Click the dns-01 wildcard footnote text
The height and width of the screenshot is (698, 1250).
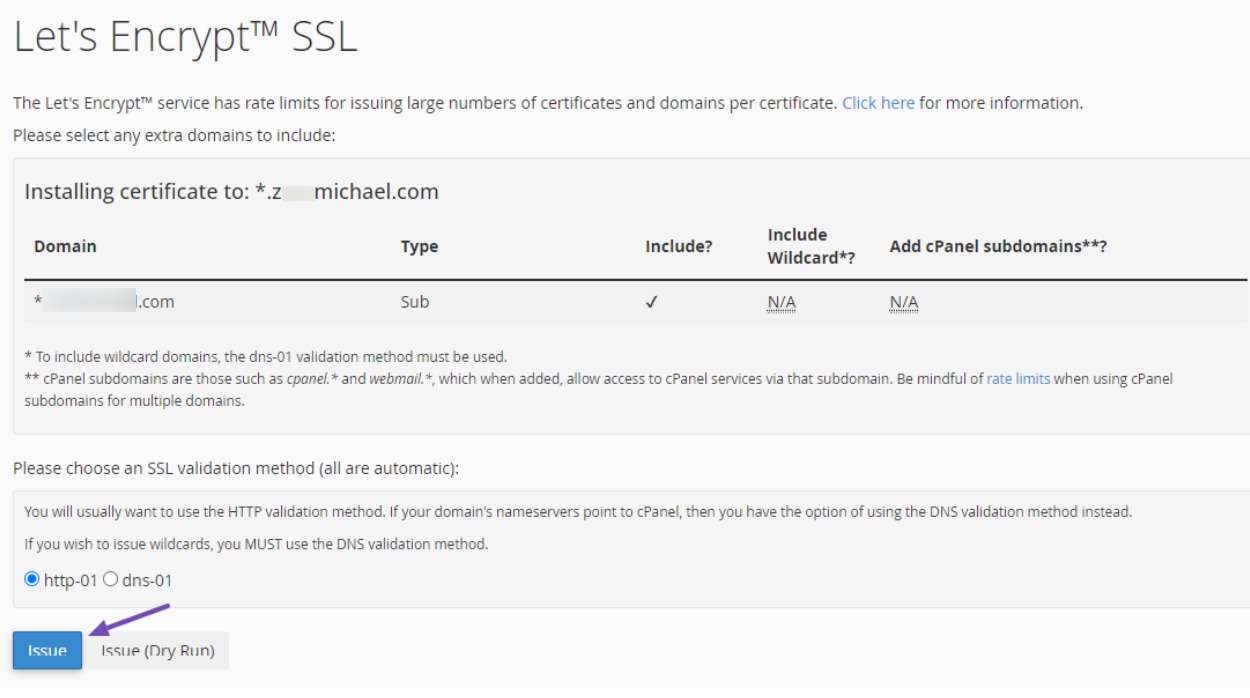(x=265, y=356)
